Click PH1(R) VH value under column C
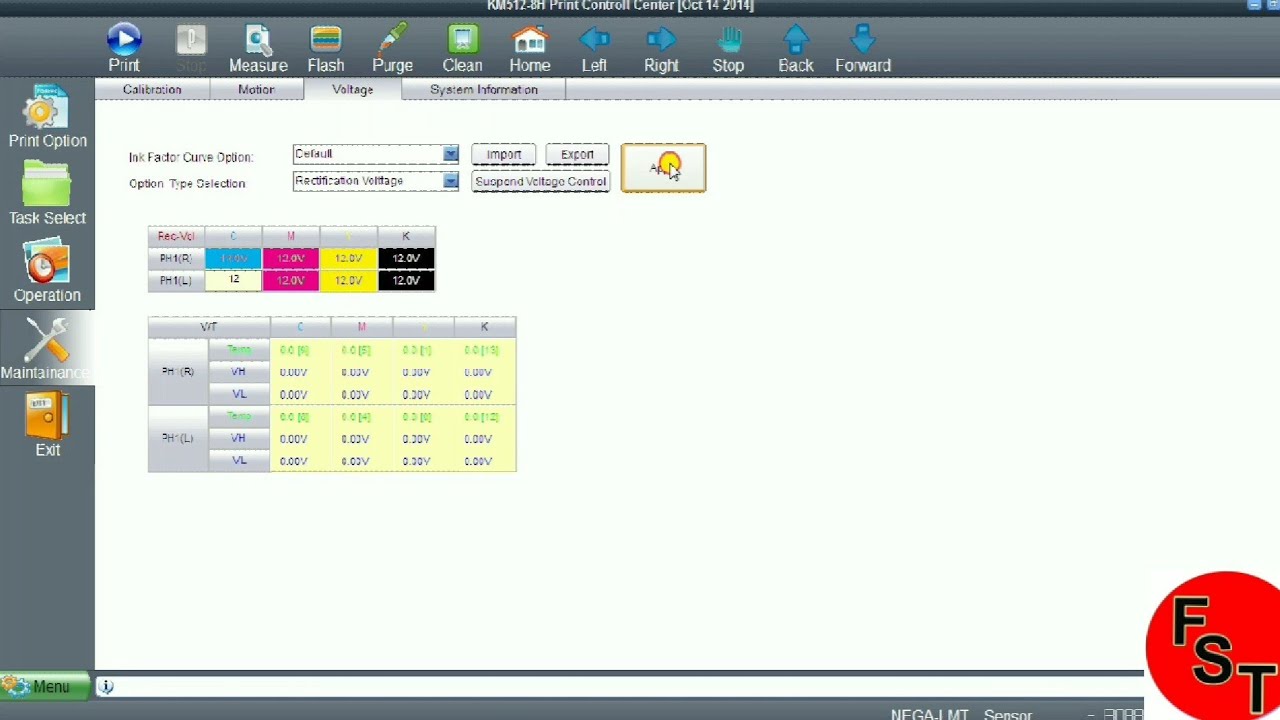The height and width of the screenshot is (720, 1280). tap(294, 372)
